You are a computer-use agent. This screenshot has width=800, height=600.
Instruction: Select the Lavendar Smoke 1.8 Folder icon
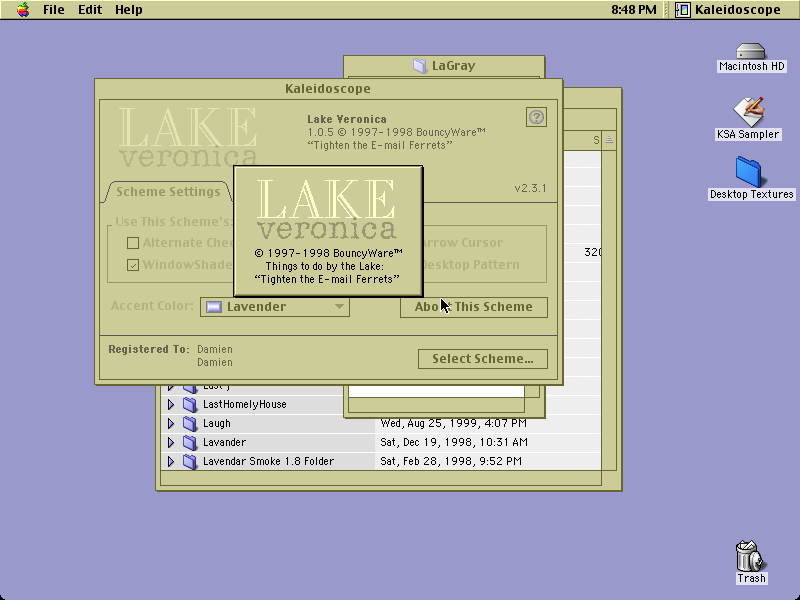(x=190, y=461)
